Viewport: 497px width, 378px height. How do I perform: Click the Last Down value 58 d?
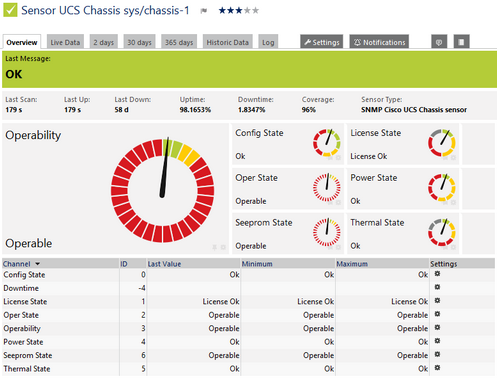click(121, 110)
